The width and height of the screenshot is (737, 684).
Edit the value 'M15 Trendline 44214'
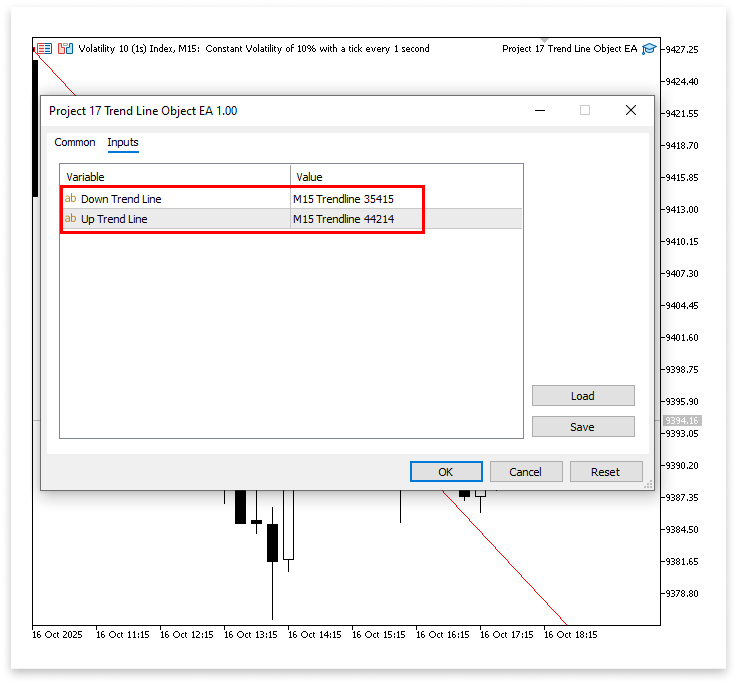pos(343,219)
